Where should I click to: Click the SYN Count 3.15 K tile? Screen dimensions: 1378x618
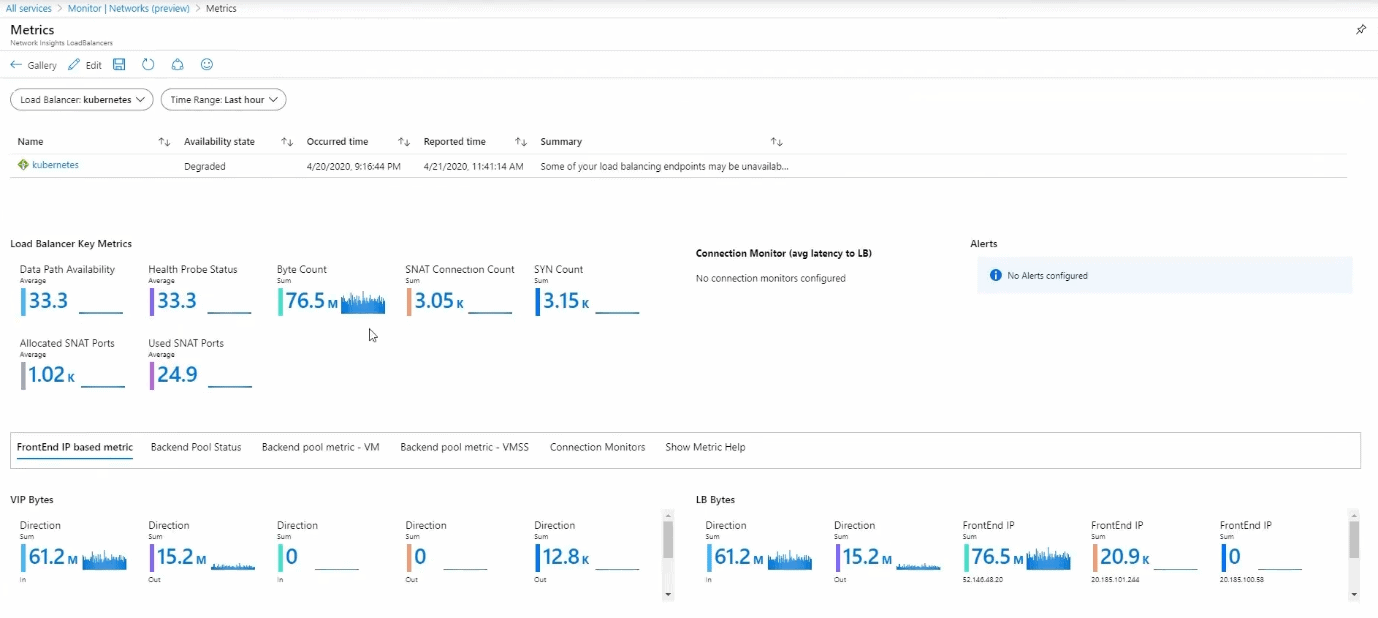[x=587, y=291]
